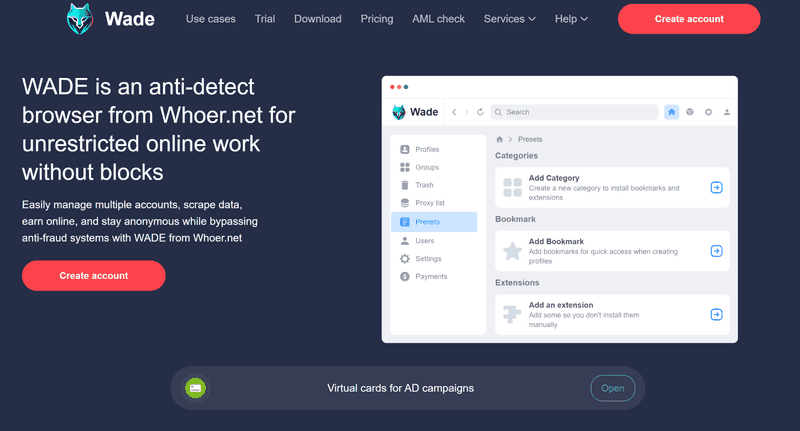Click the green virtual card icon
The width and height of the screenshot is (800, 431).
(x=195, y=388)
